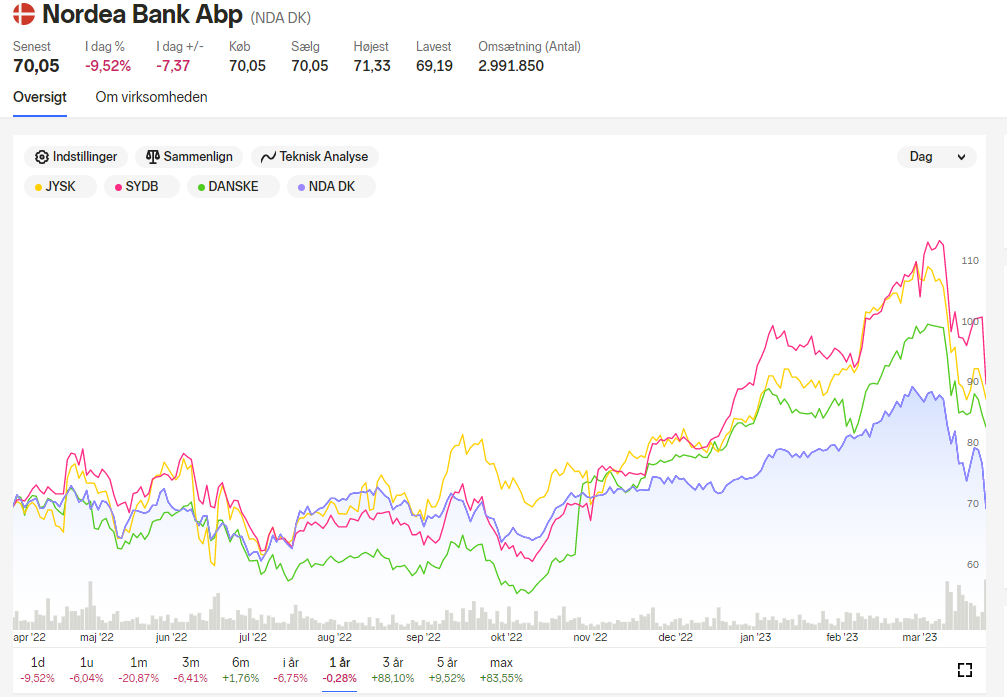Toggle the NDA DK purple series

[x=331, y=186]
